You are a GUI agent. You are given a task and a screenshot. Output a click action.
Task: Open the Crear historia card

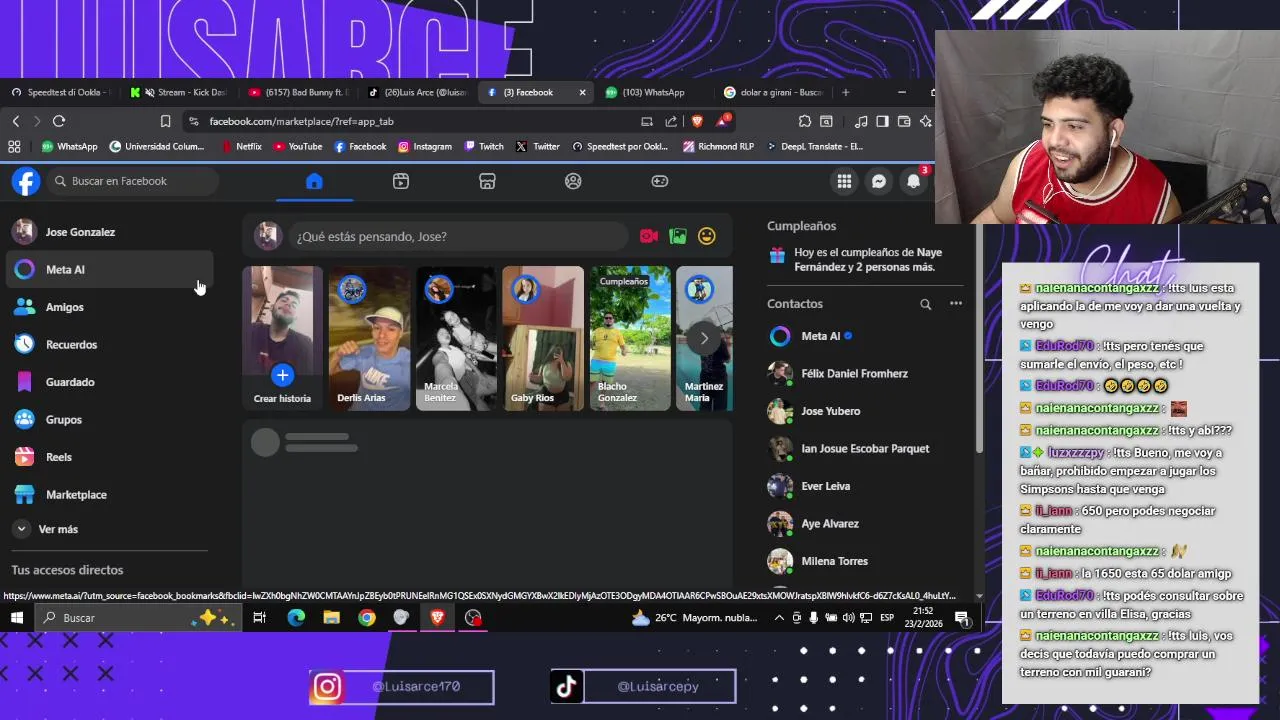point(282,338)
